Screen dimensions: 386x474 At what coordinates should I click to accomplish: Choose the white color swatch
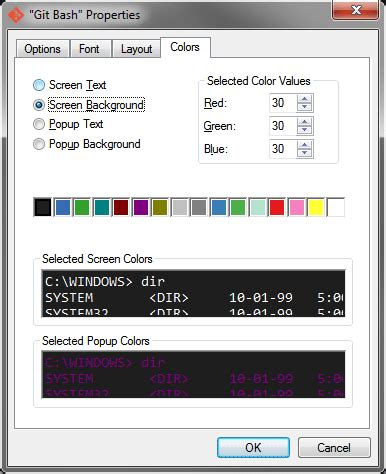tap(336, 207)
